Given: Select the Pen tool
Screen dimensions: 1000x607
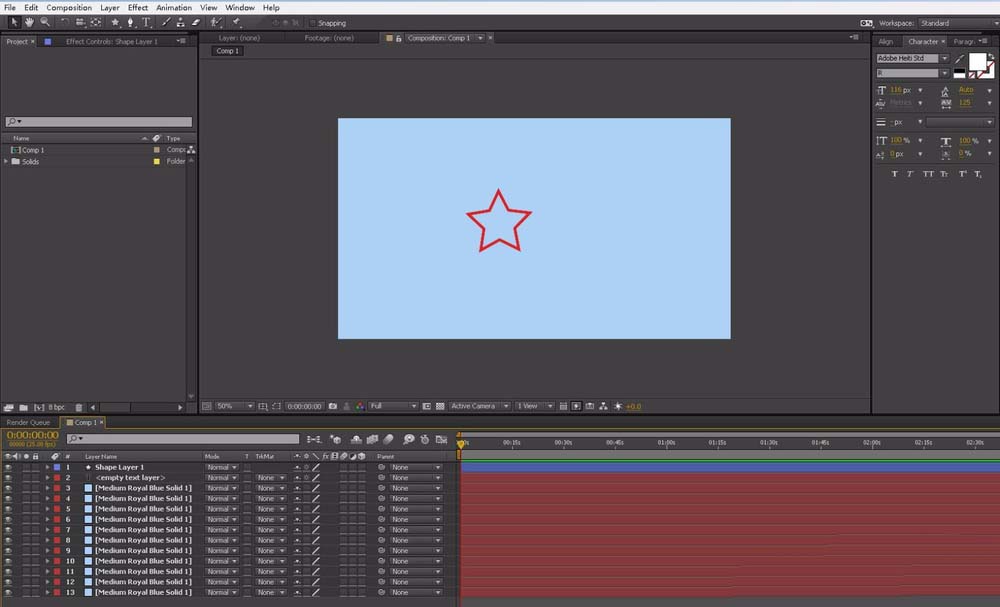Looking at the screenshot, I should (131, 22).
